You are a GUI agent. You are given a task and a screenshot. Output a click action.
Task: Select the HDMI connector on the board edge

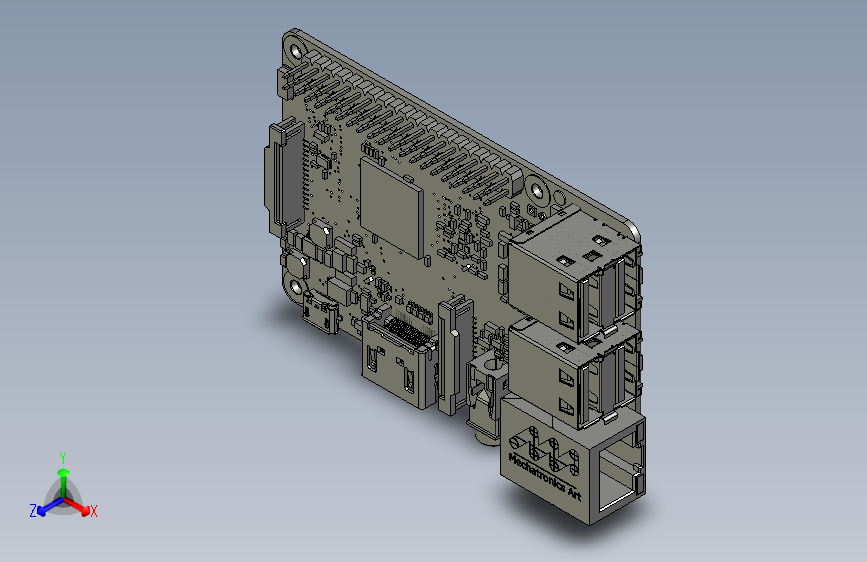(399, 362)
